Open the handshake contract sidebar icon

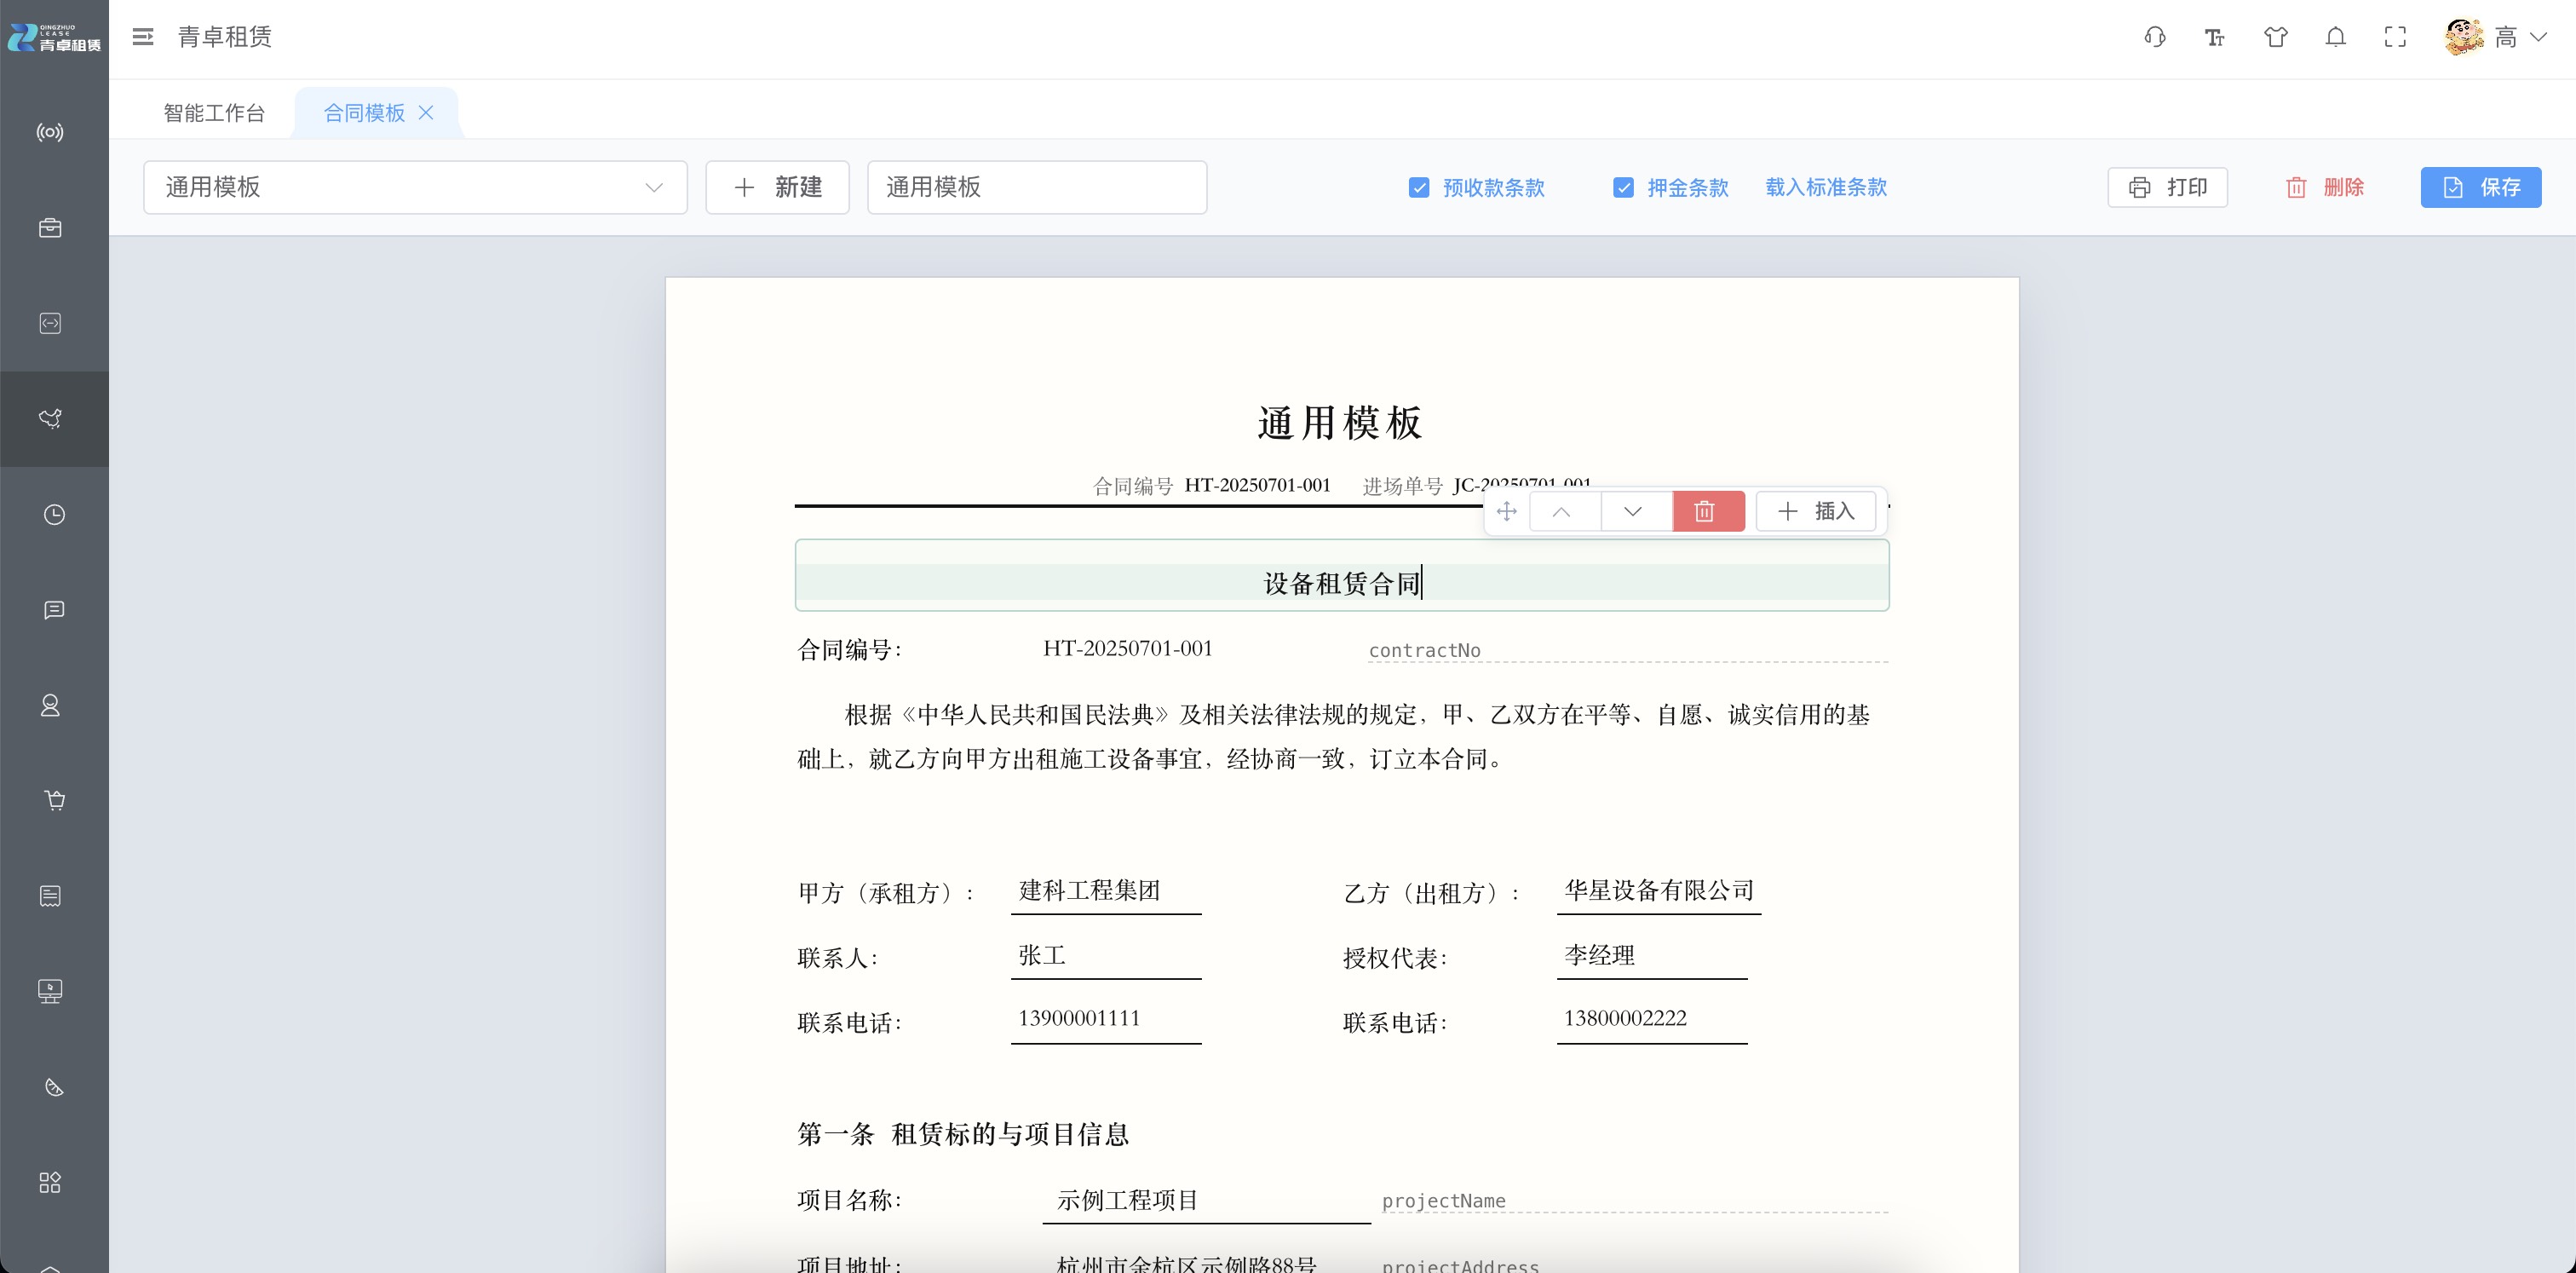tap(50, 418)
